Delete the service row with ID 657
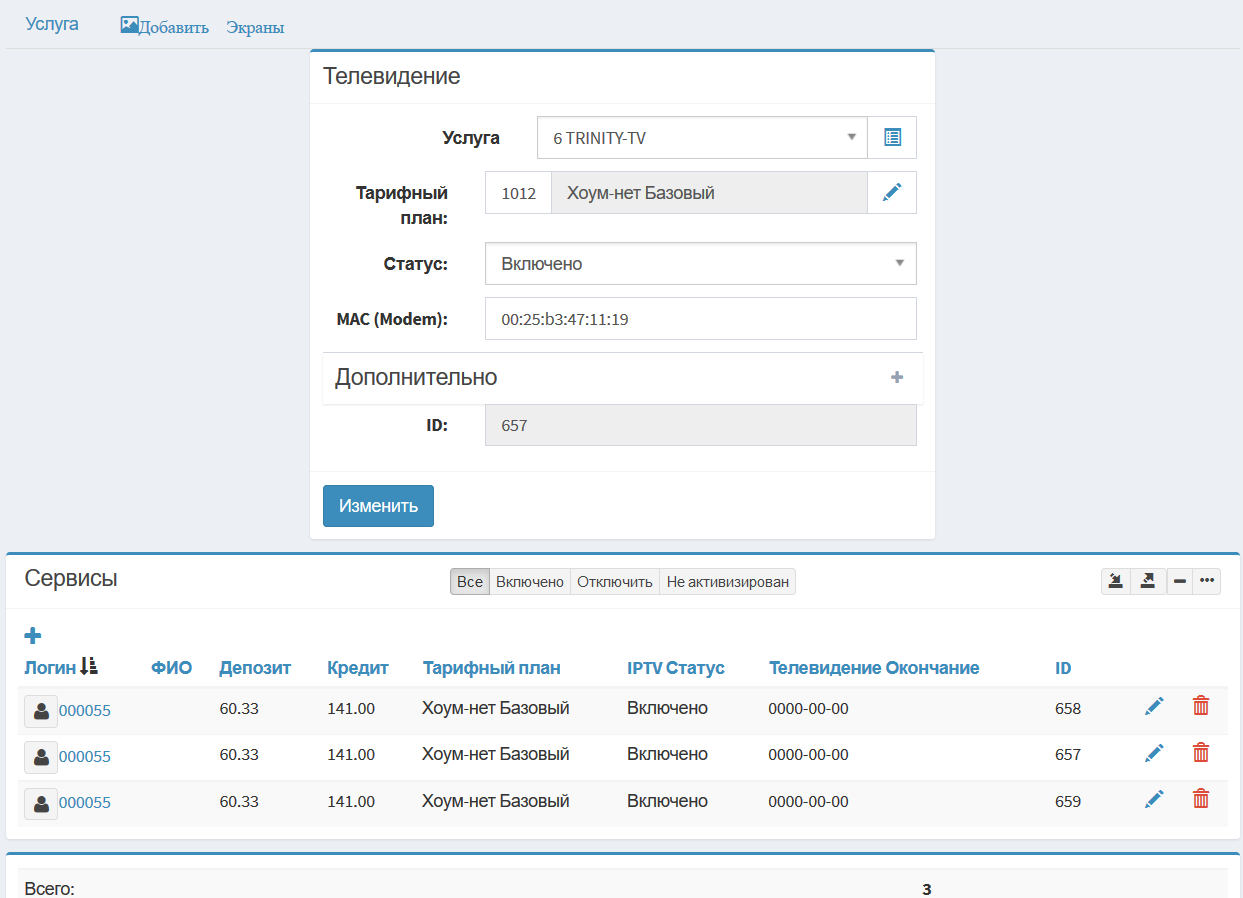Image resolution: width=1243 pixels, height=898 pixels. click(x=1201, y=753)
